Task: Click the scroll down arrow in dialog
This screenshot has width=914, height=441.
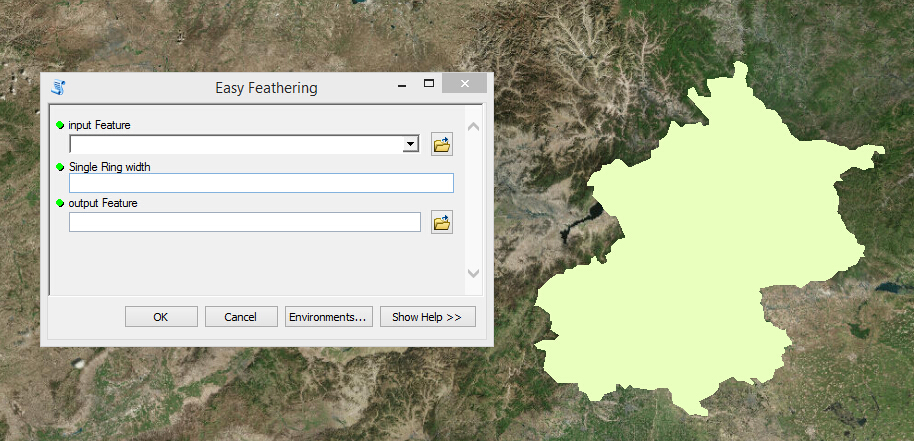Action: click(473, 273)
